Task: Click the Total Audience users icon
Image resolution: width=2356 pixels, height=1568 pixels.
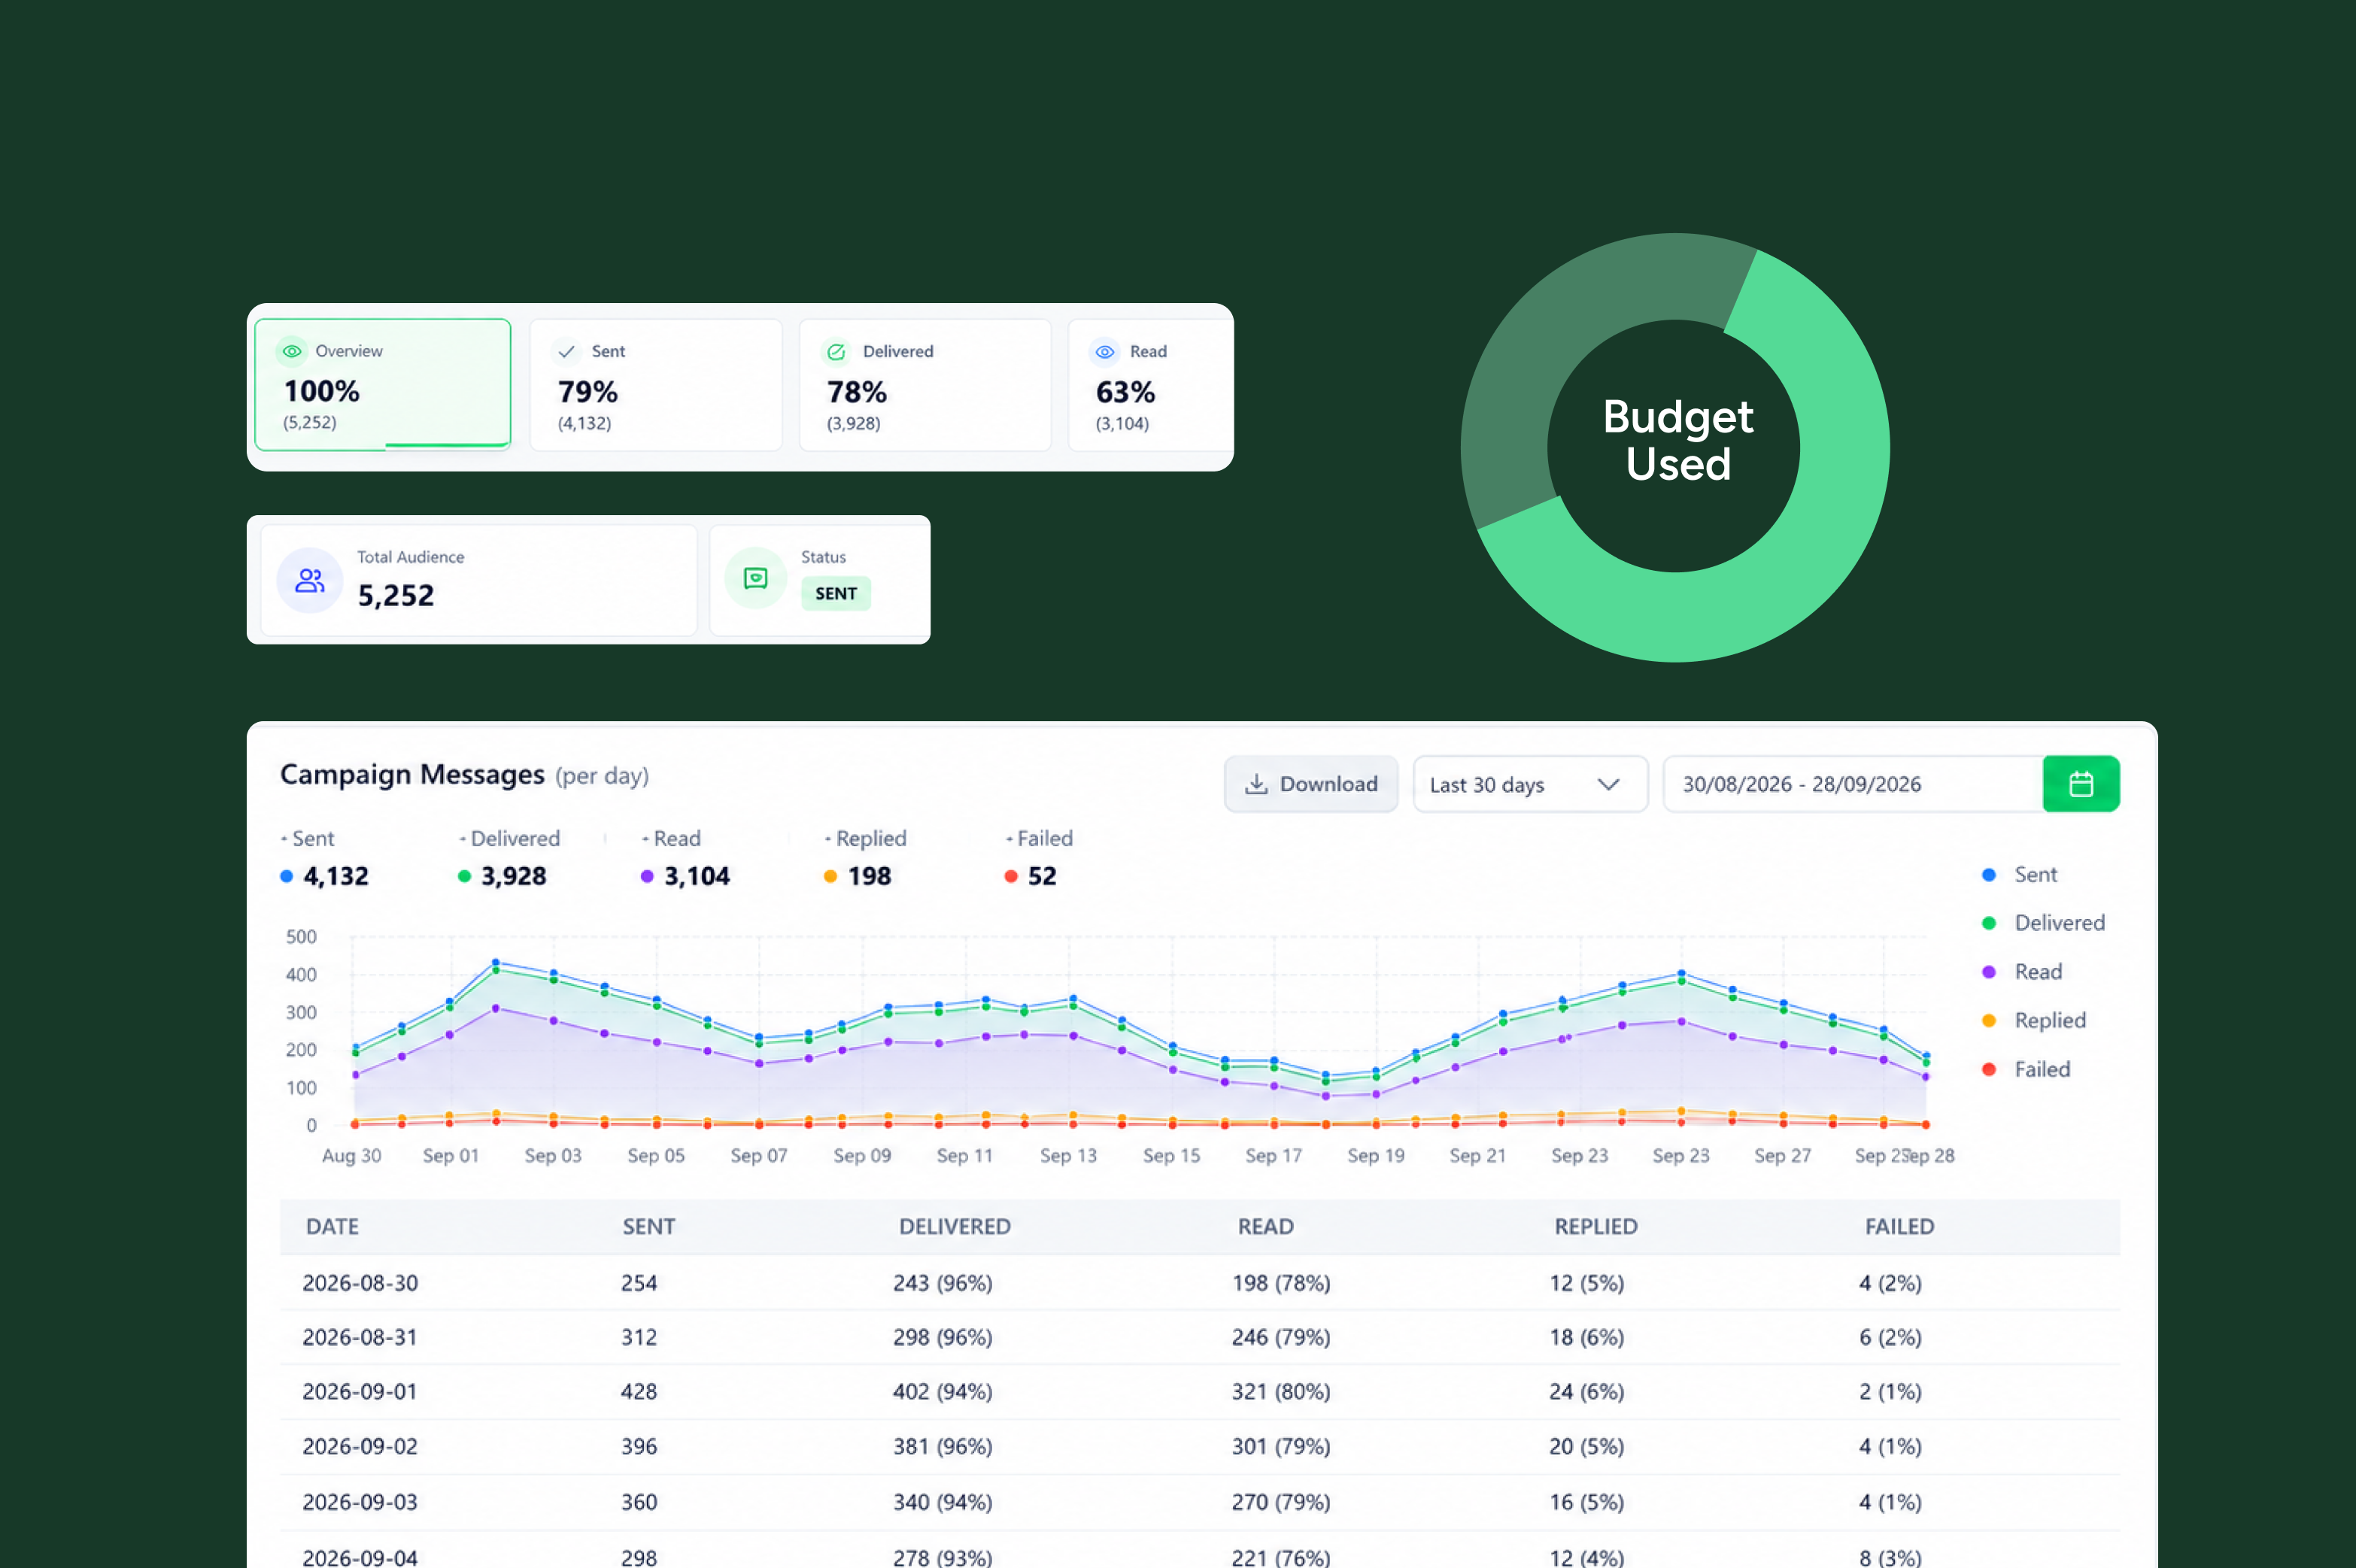Action: click(x=310, y=580)
